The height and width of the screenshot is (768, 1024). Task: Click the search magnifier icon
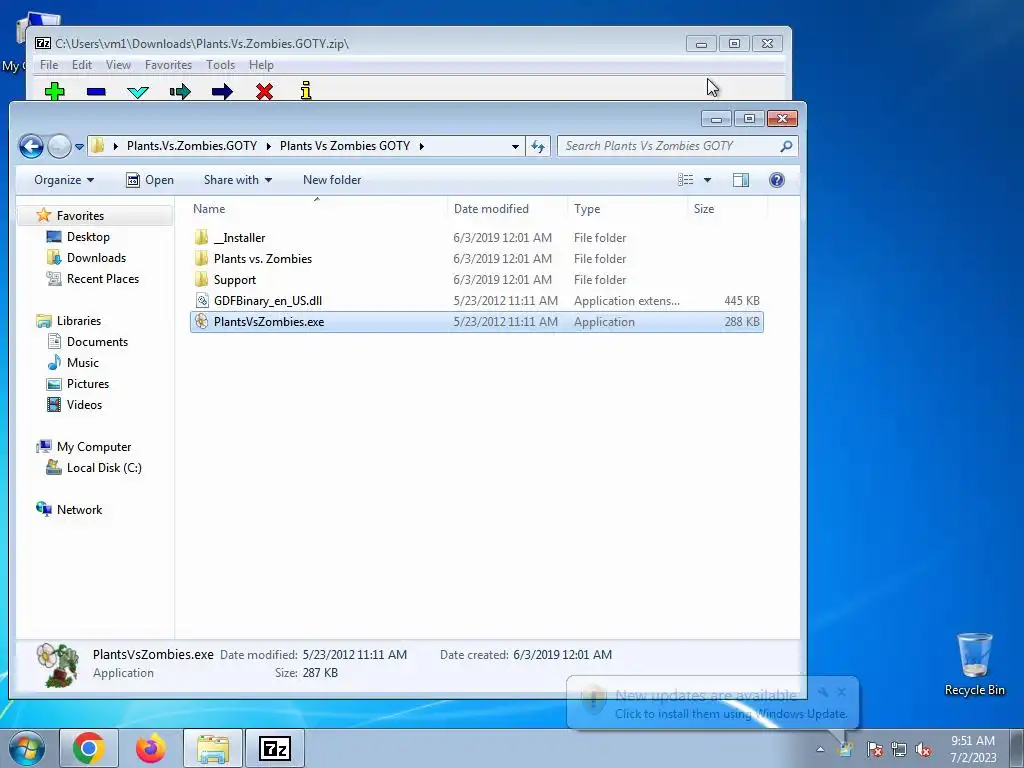[786, 146]
